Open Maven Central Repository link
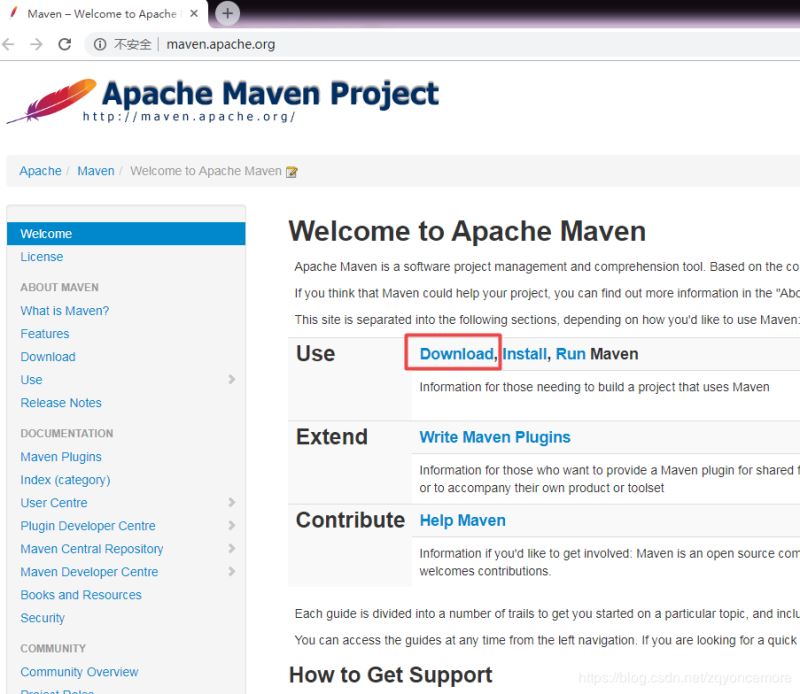This screenshot has width=800, height=694. coord(92,549)
